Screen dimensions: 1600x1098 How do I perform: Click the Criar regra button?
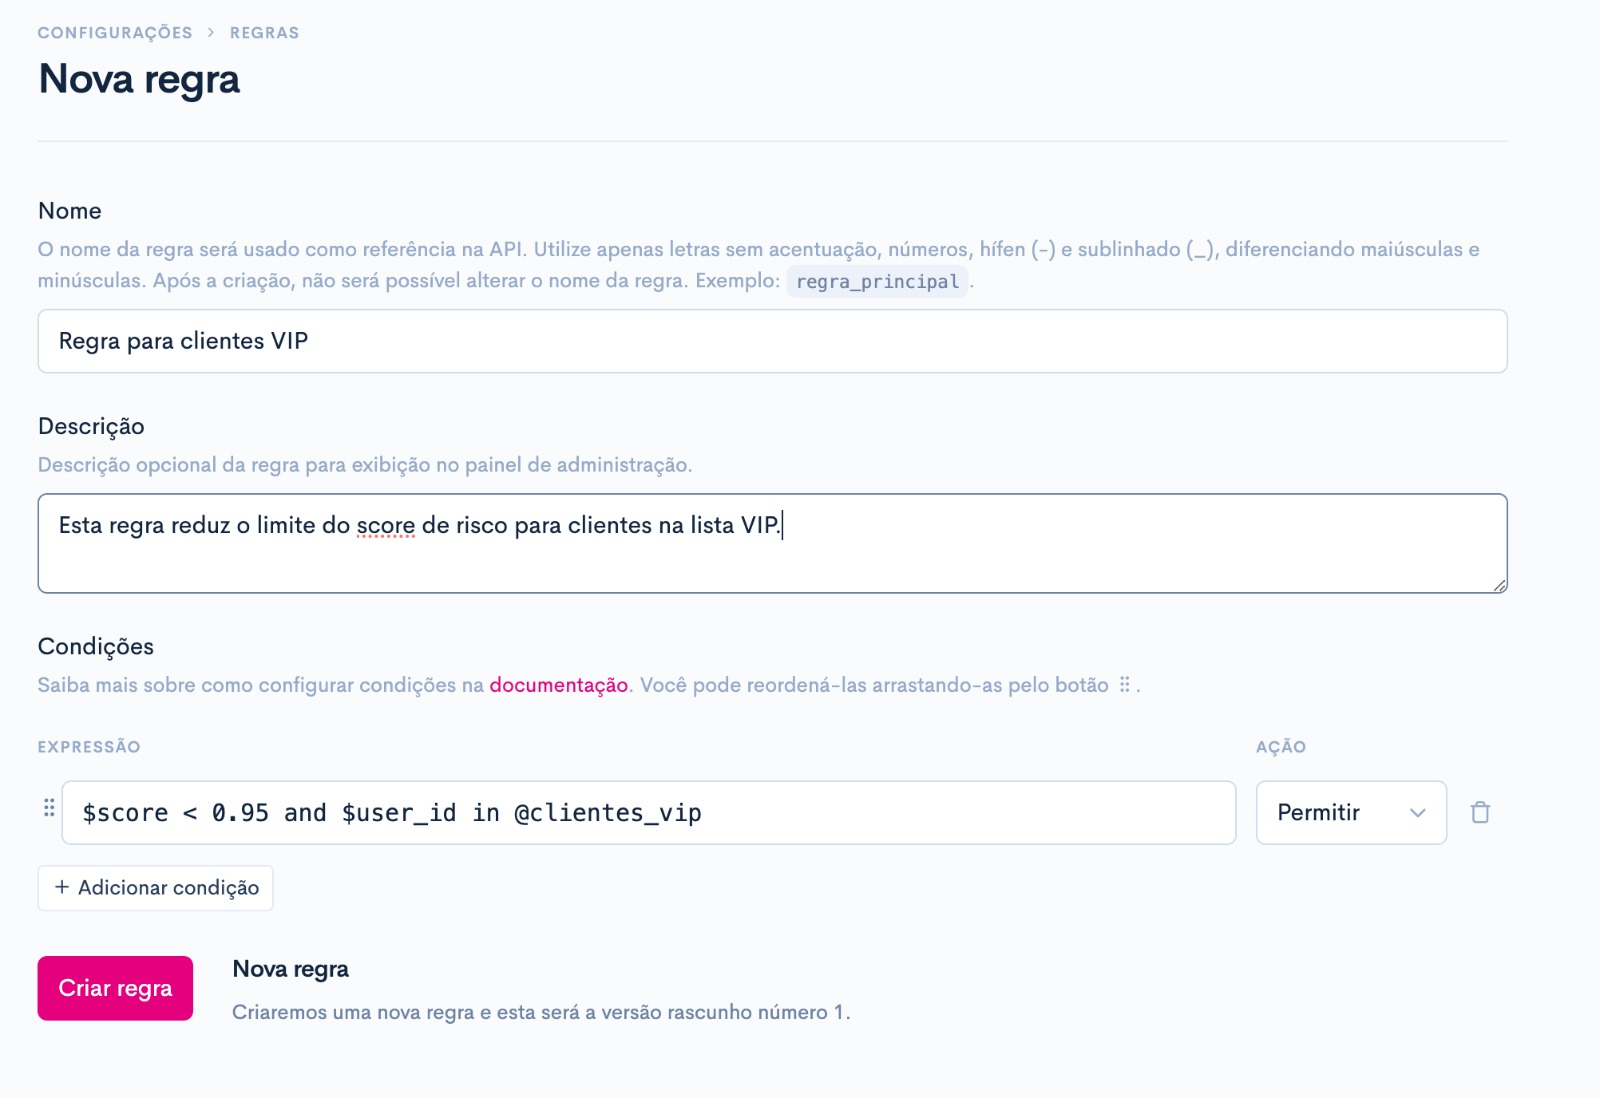point(115,988)
